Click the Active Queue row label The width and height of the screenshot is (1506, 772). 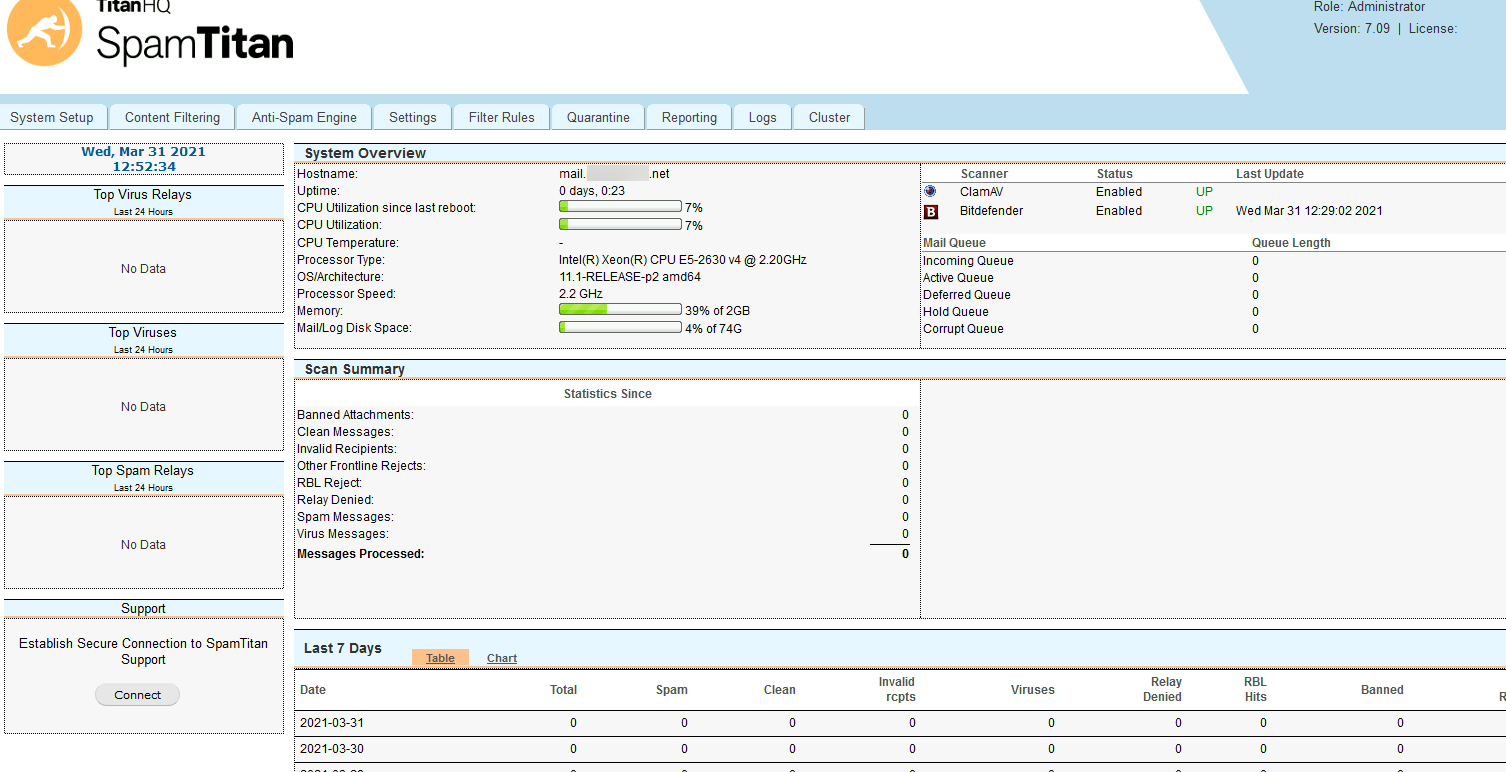[958, 278]
